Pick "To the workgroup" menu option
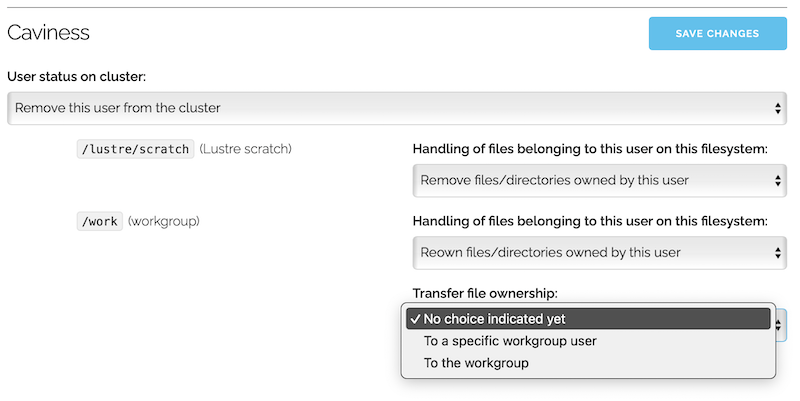Screen dimensions: 800x401 pos(476,363)
